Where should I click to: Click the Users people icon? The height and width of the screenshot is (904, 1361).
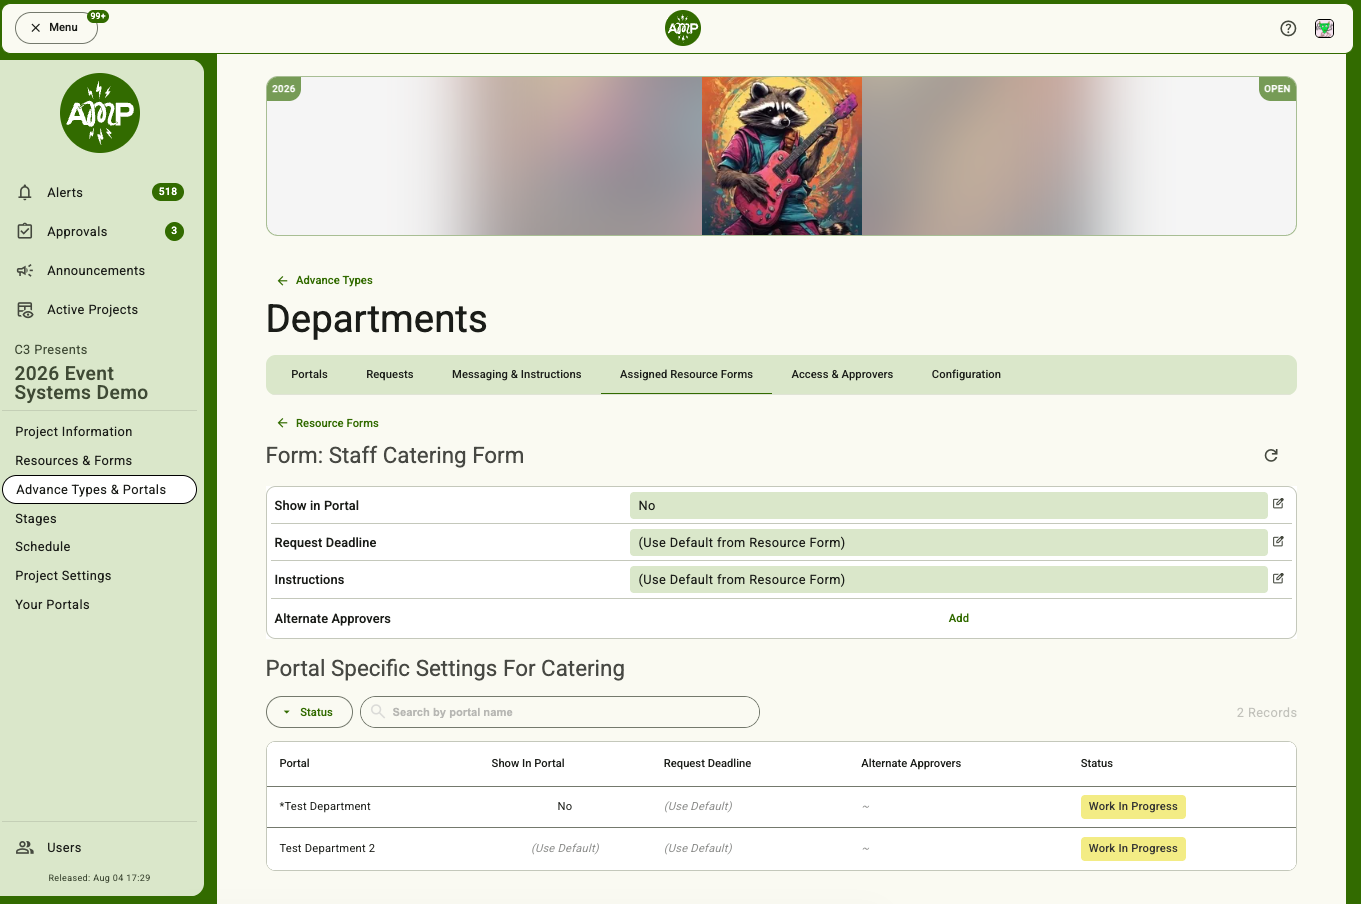(x=25, y=848)
